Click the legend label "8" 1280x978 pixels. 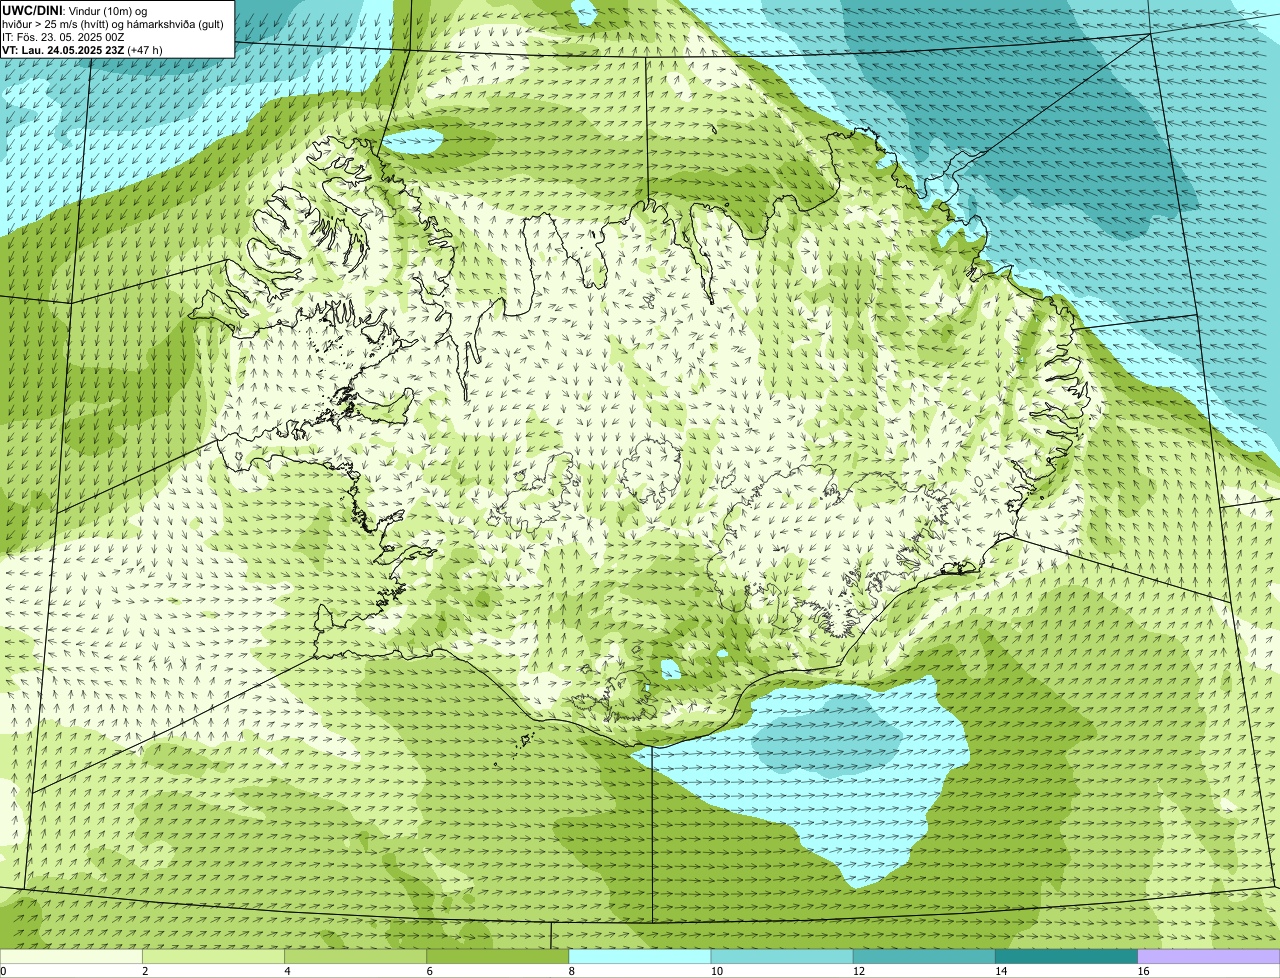coord(572,971)
